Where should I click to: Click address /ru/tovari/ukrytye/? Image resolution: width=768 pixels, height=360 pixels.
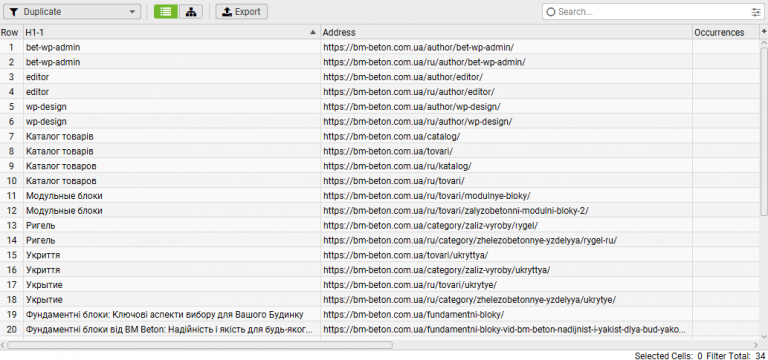(506, 285)
